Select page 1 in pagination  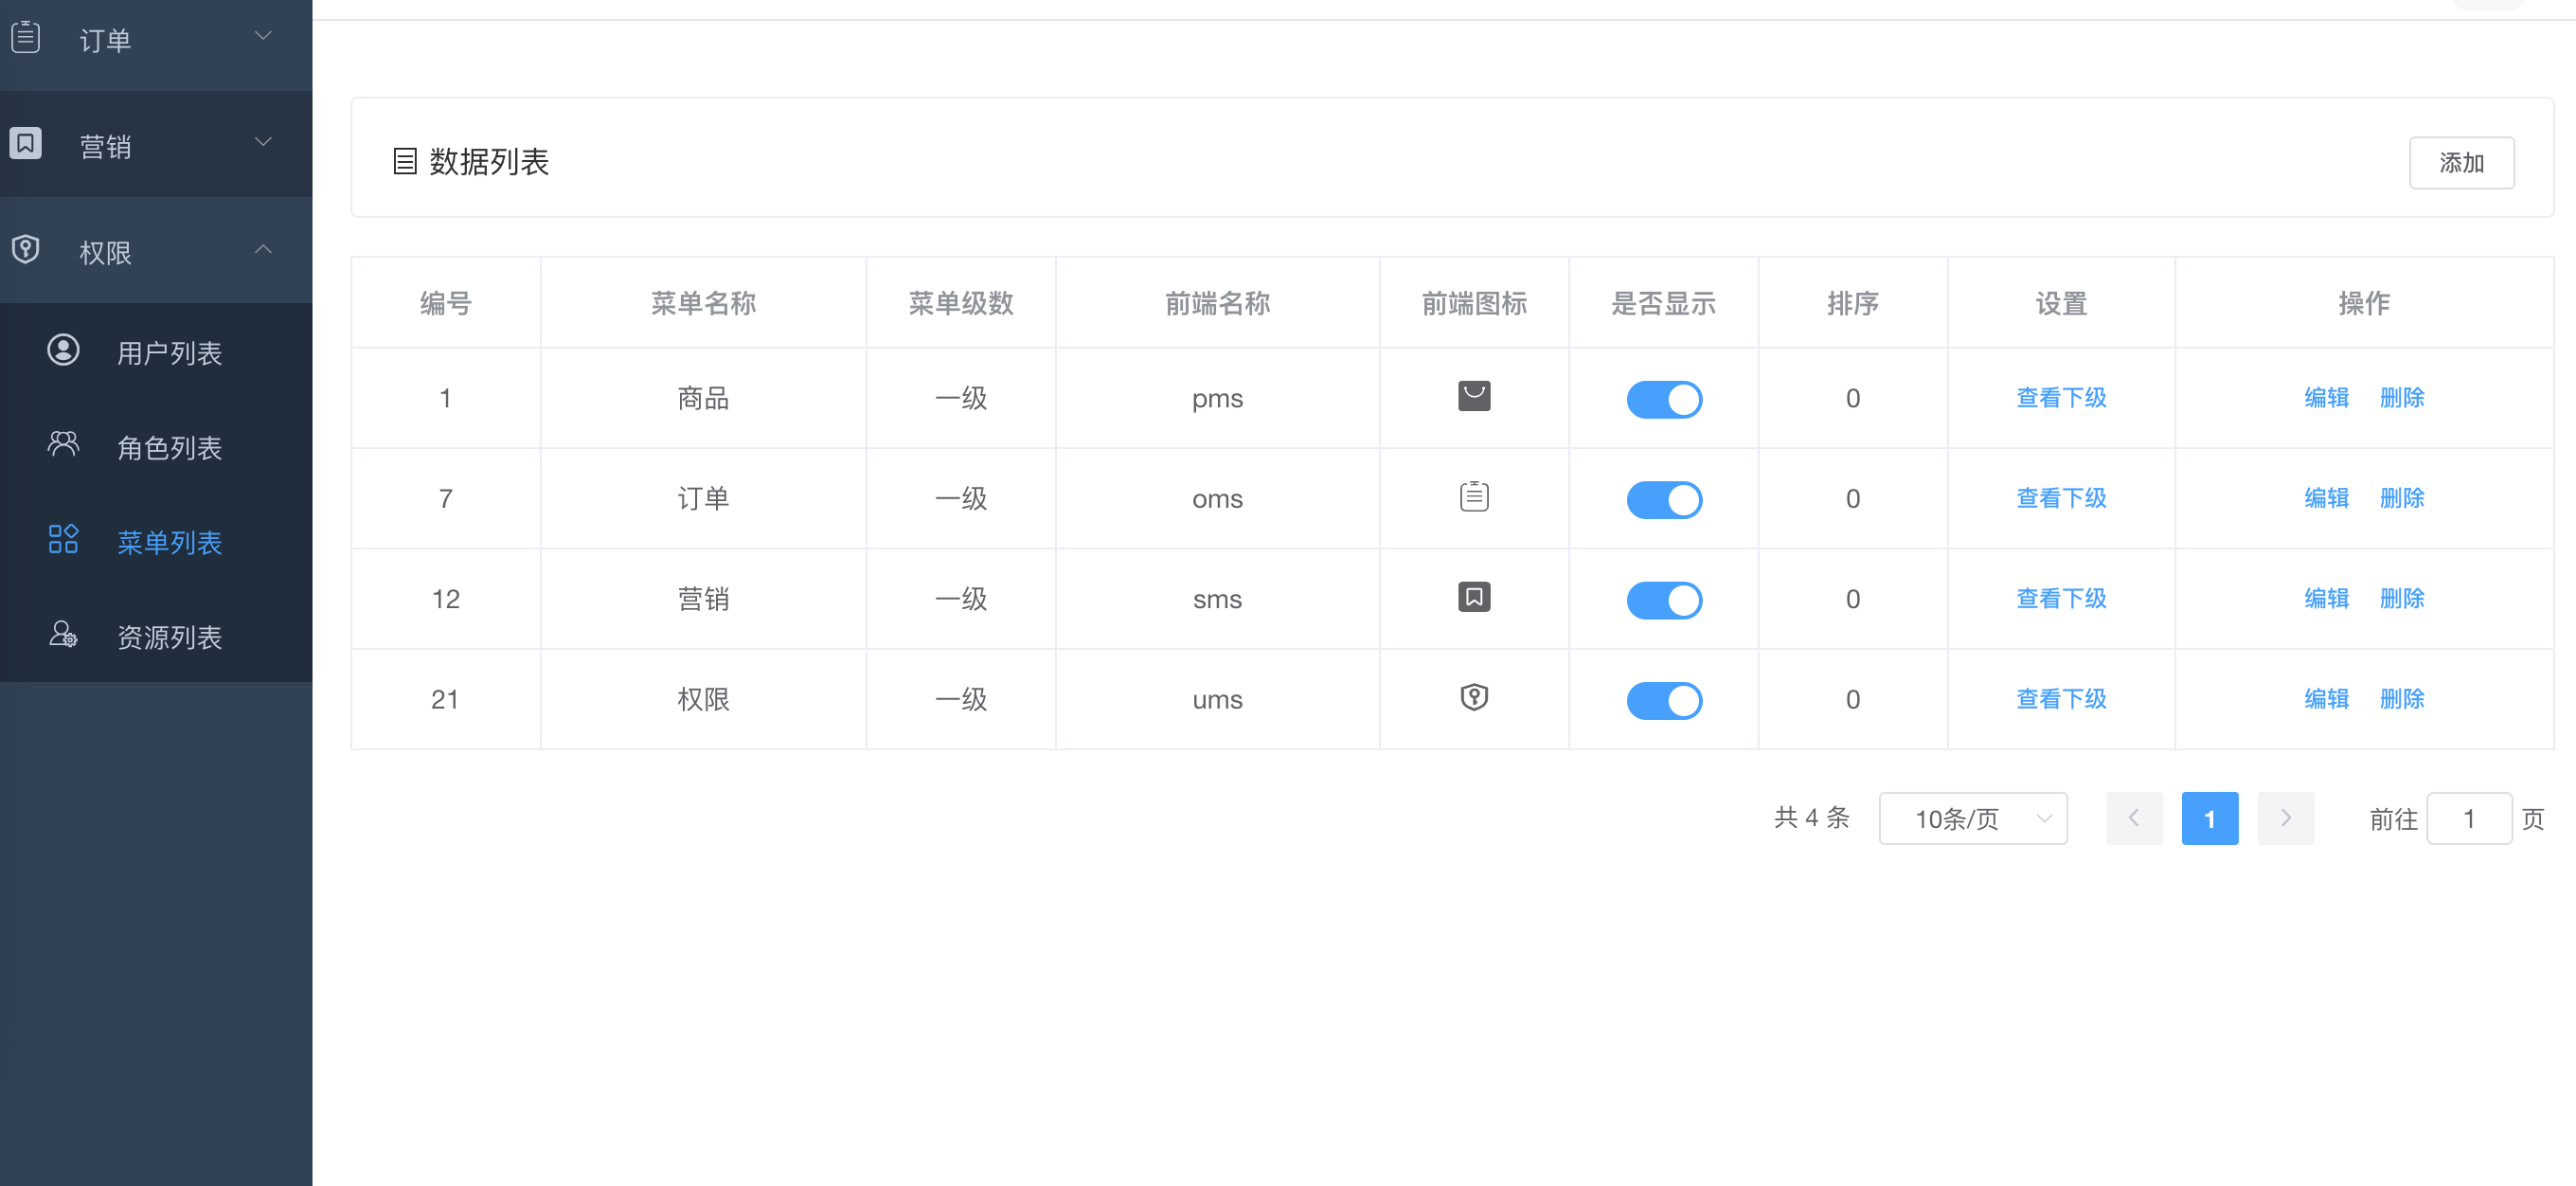(2210, 819)
